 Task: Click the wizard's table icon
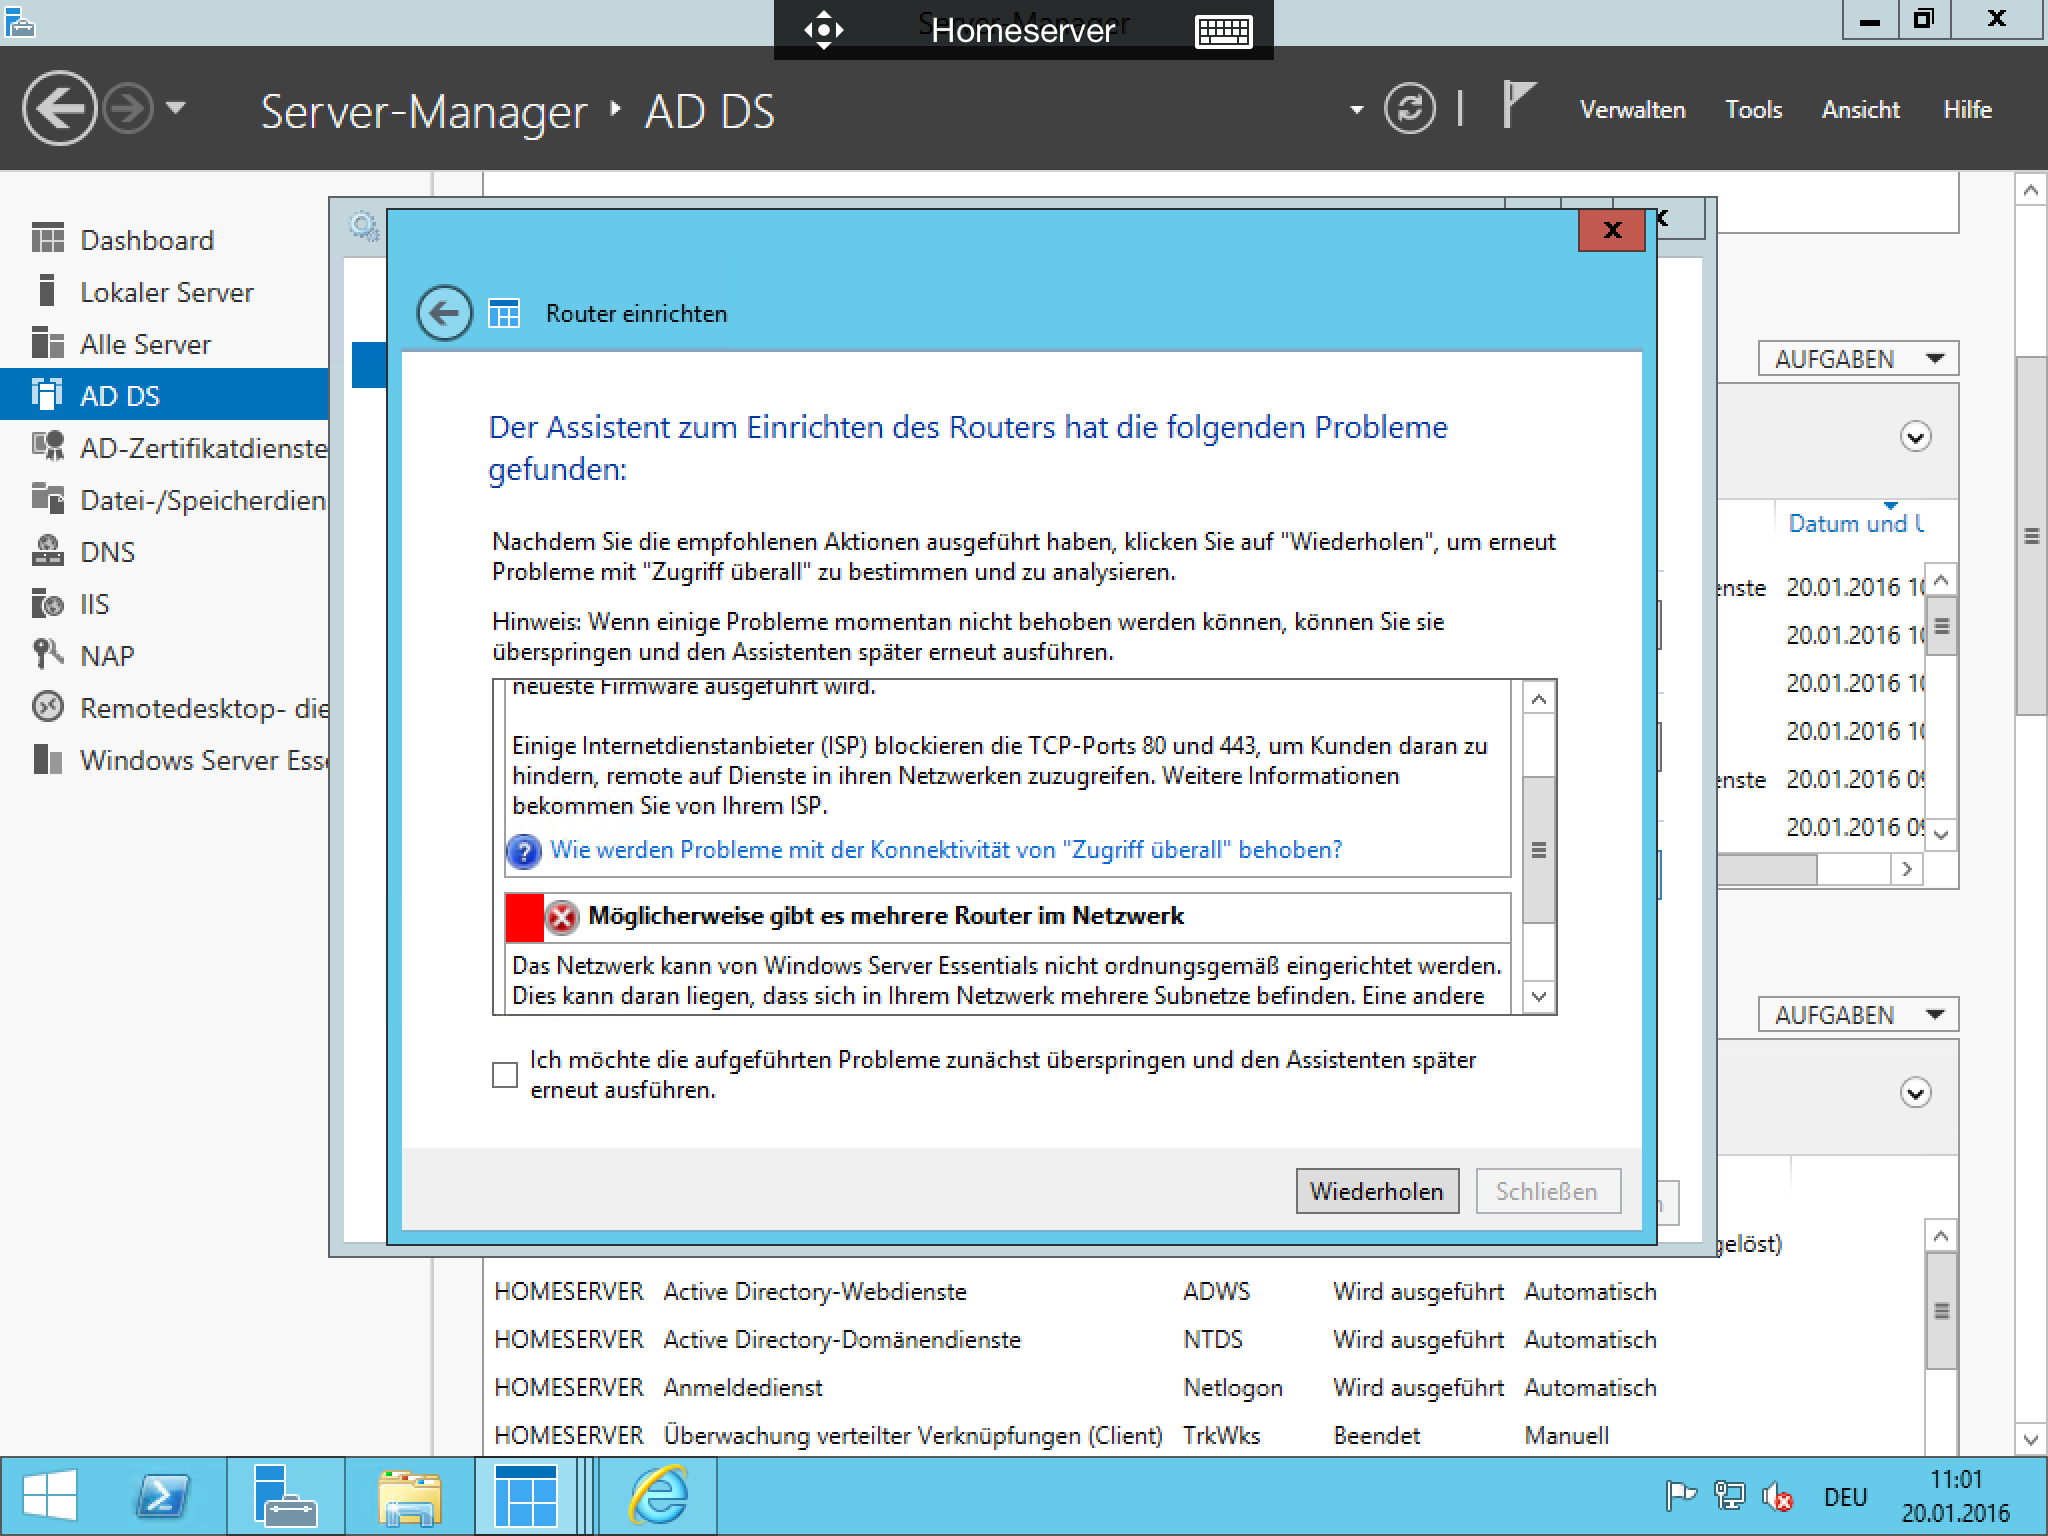504,314
